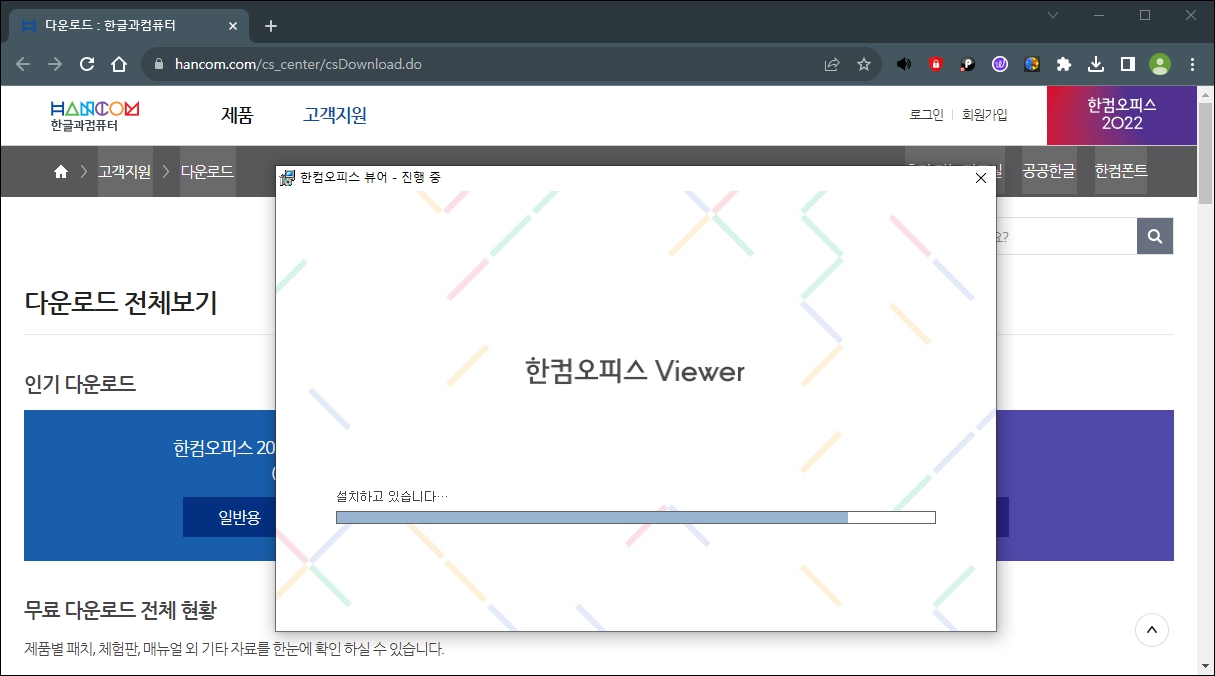The height and width of the screenshot is (676, 1215).
Task: Click the installation progress bar
Action: coord(635,517)
